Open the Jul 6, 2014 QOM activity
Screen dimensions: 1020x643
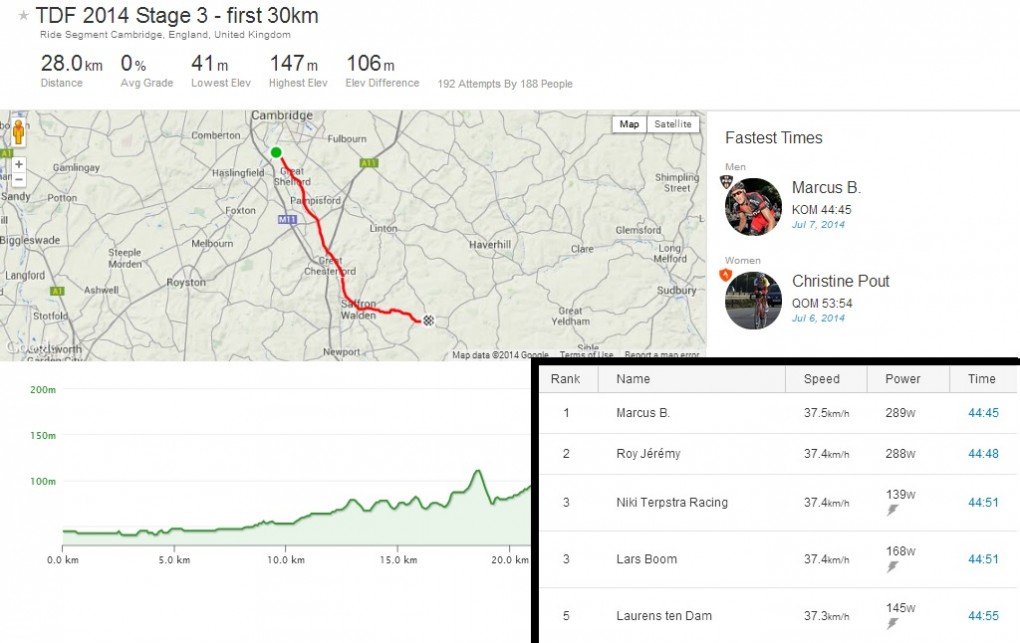818,318
